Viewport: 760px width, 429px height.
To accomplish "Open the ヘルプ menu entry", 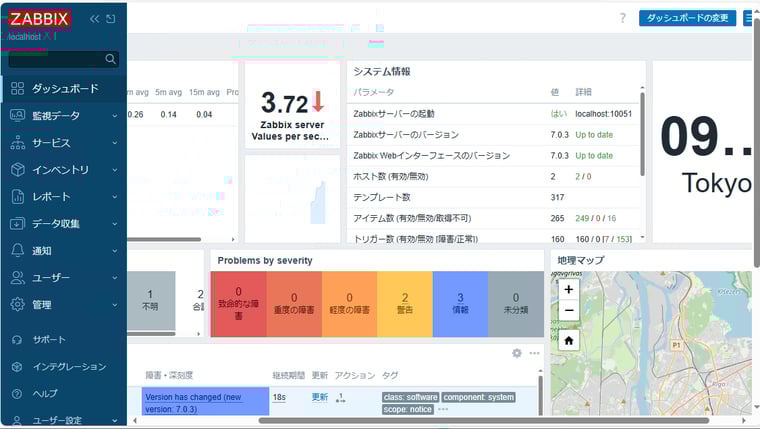I will [63, 394].
